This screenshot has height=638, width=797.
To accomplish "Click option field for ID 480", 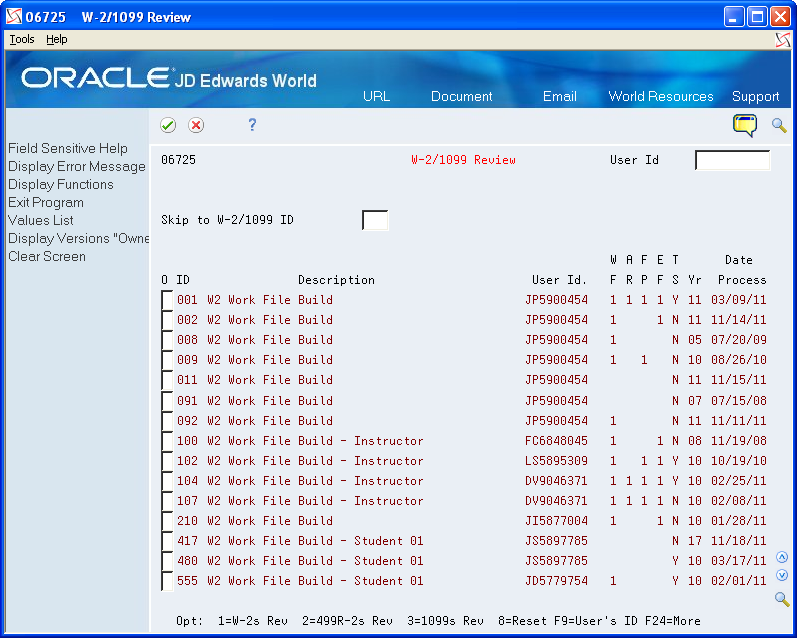I will coord(167,561).
